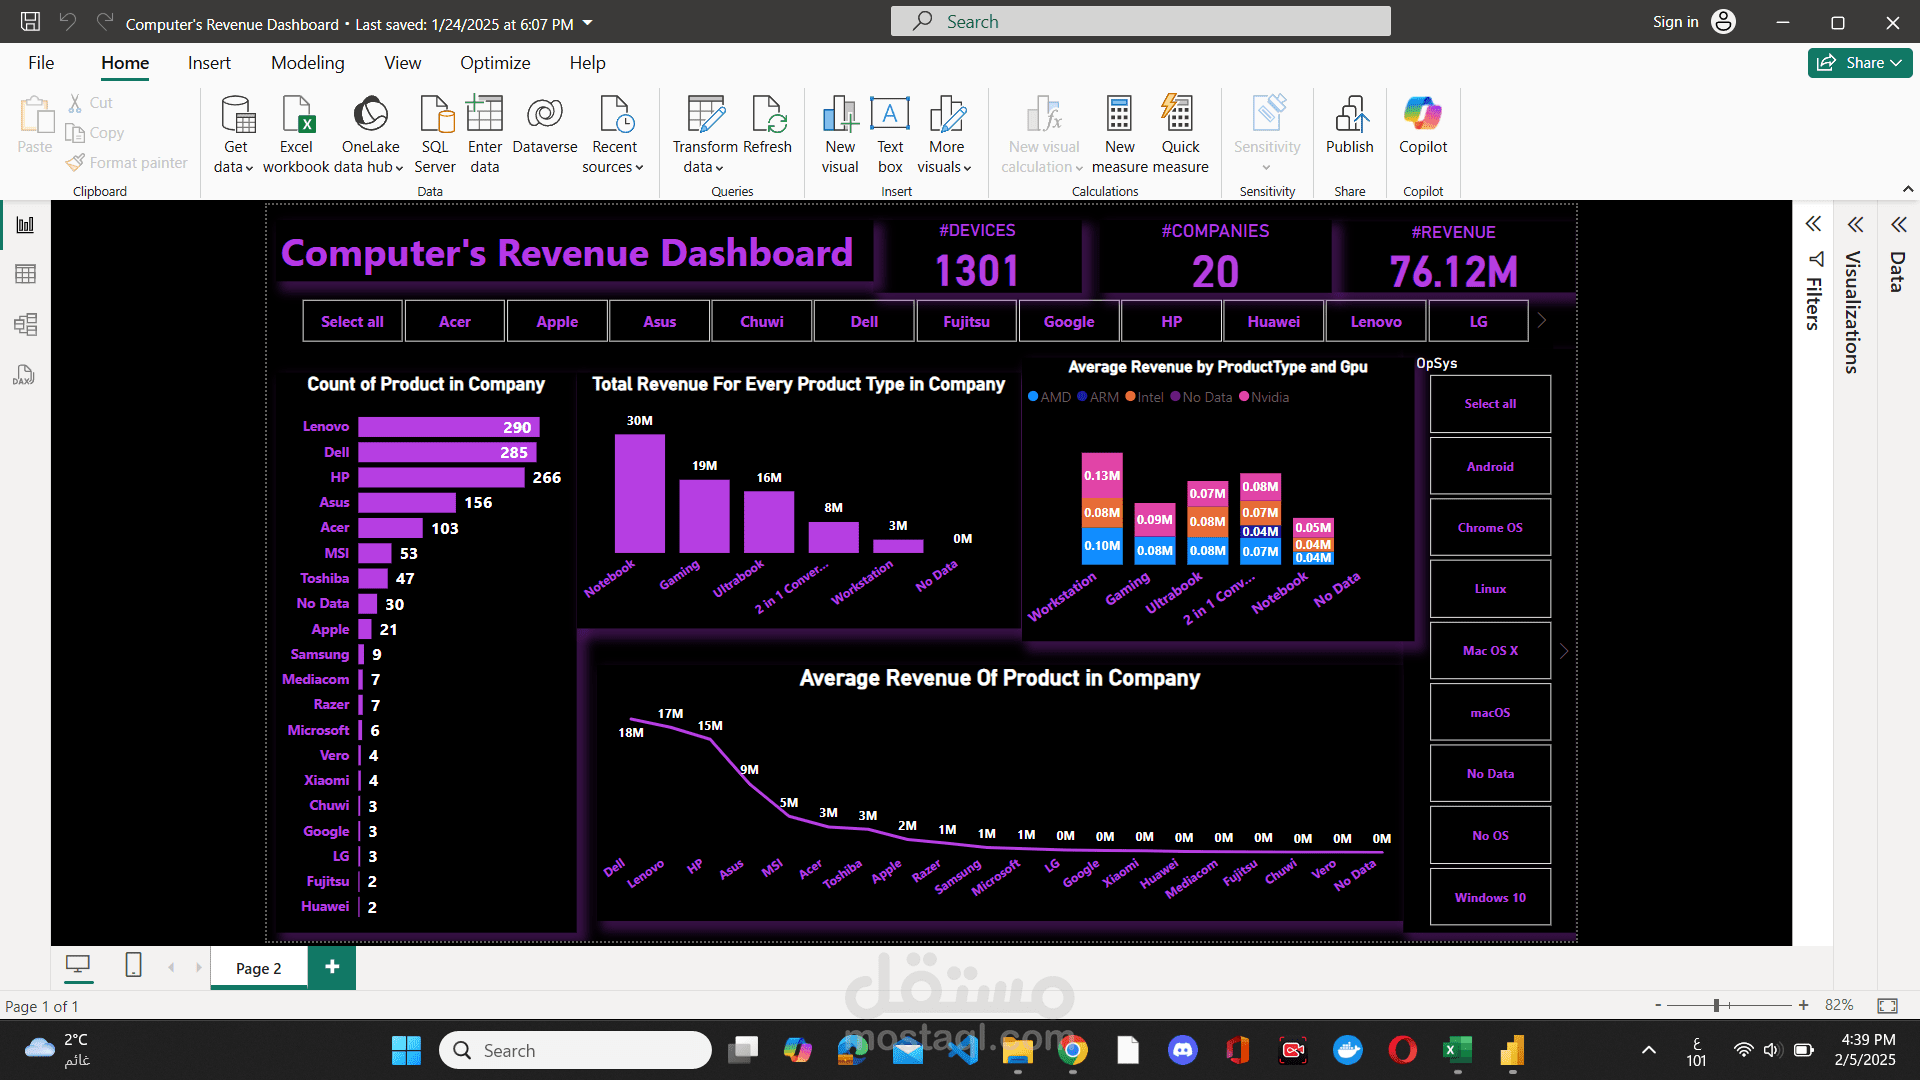The height and width of the screenshot is (1080, 1920).
Task: Add a new report page
Action: 332,966
